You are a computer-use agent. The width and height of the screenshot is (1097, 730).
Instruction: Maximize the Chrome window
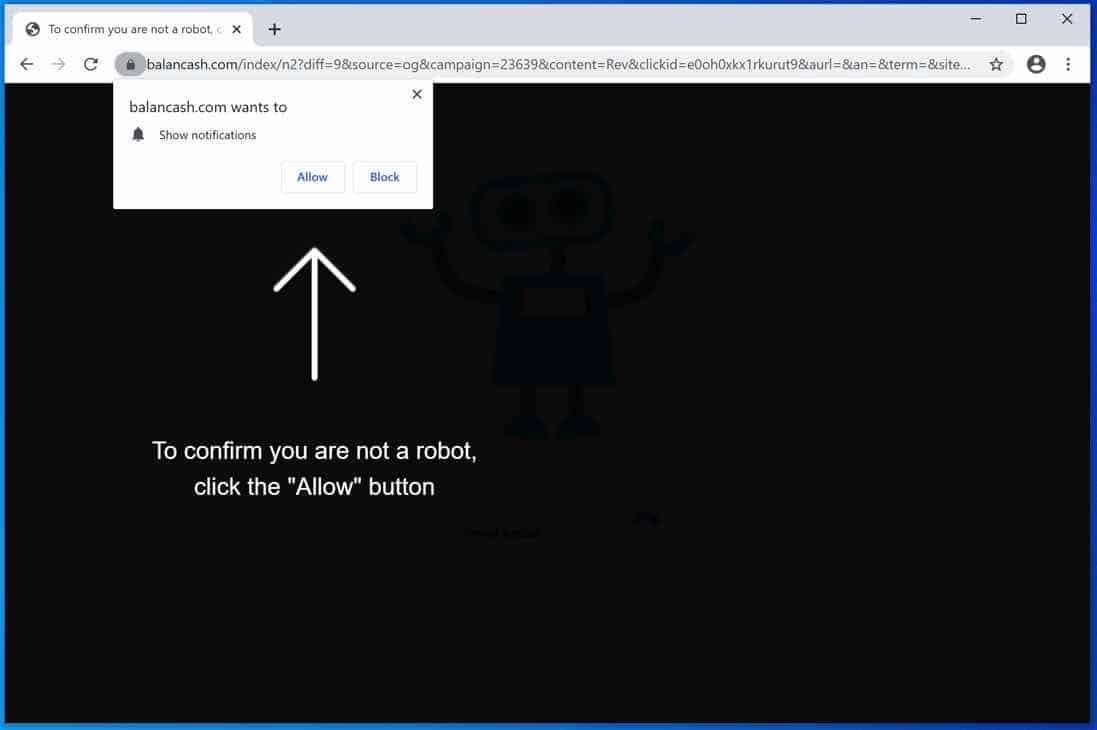tap(1021, 19)
